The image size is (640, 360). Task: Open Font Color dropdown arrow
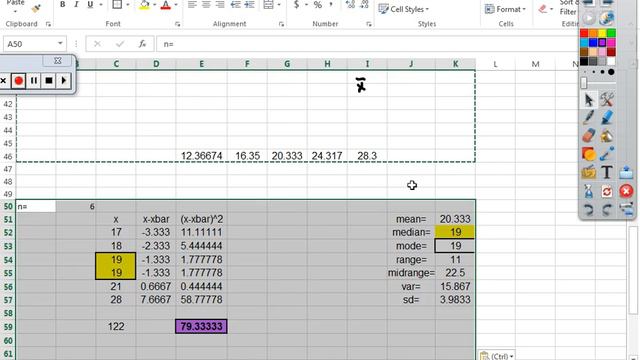tap(176, 5)
